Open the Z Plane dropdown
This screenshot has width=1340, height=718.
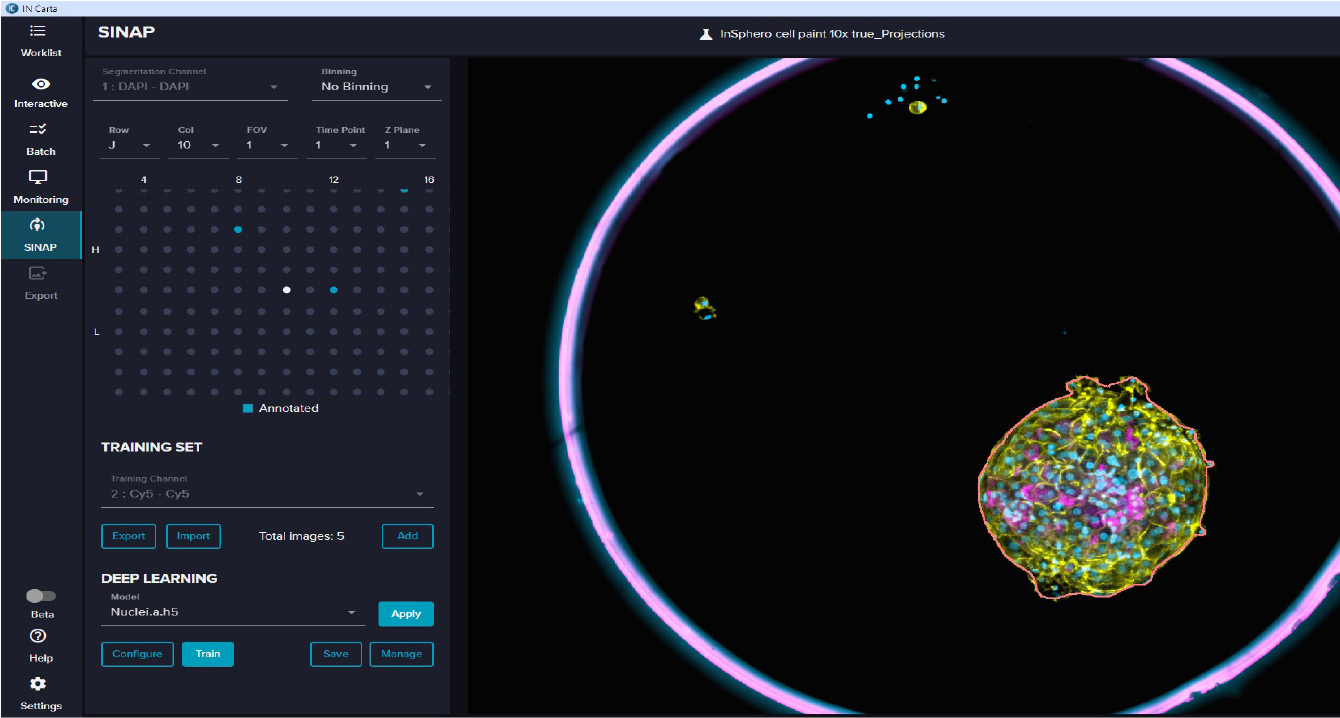click(406, 146)
